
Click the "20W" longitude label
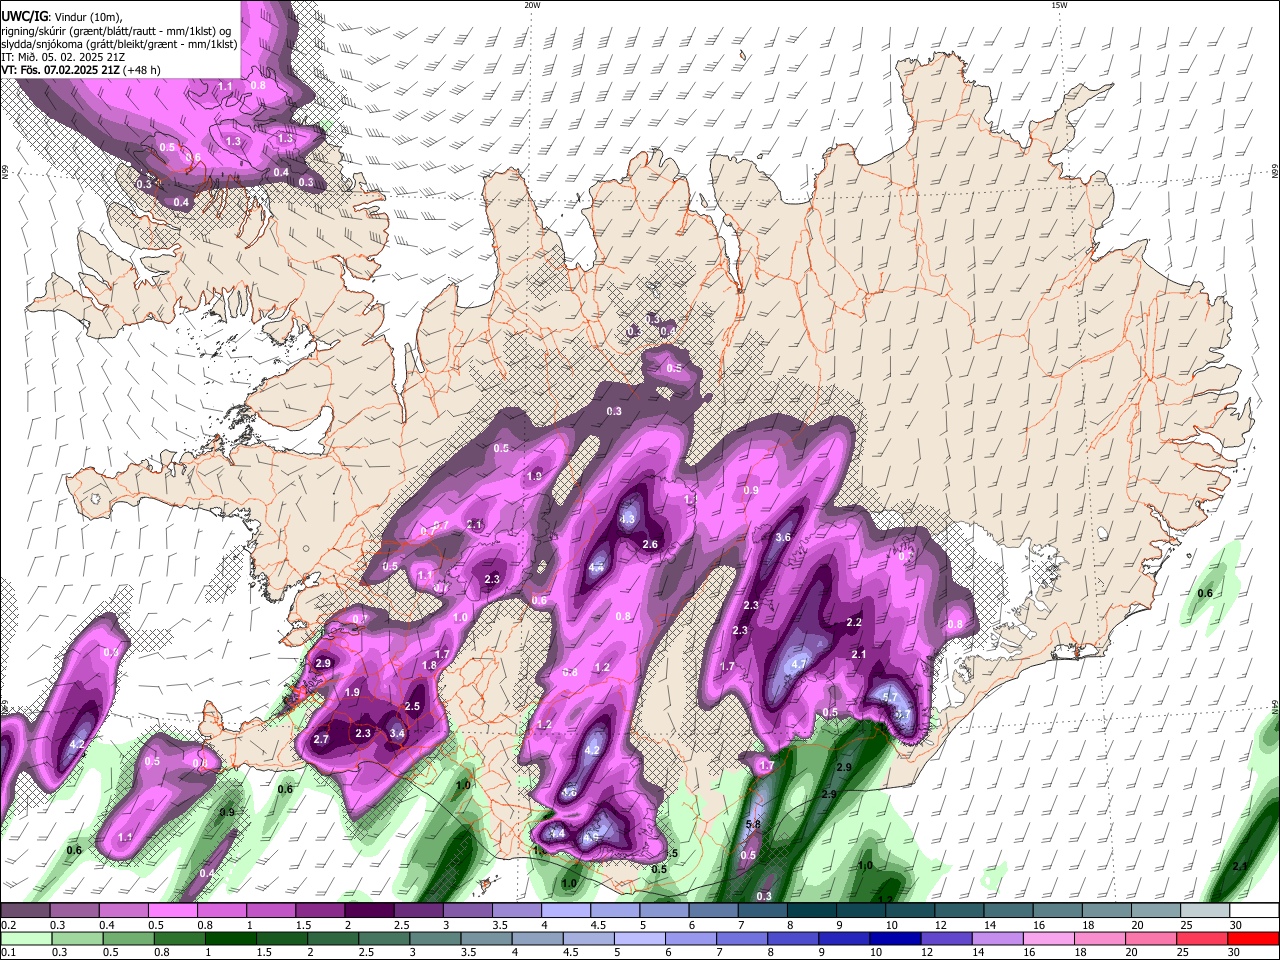(532, 5)
